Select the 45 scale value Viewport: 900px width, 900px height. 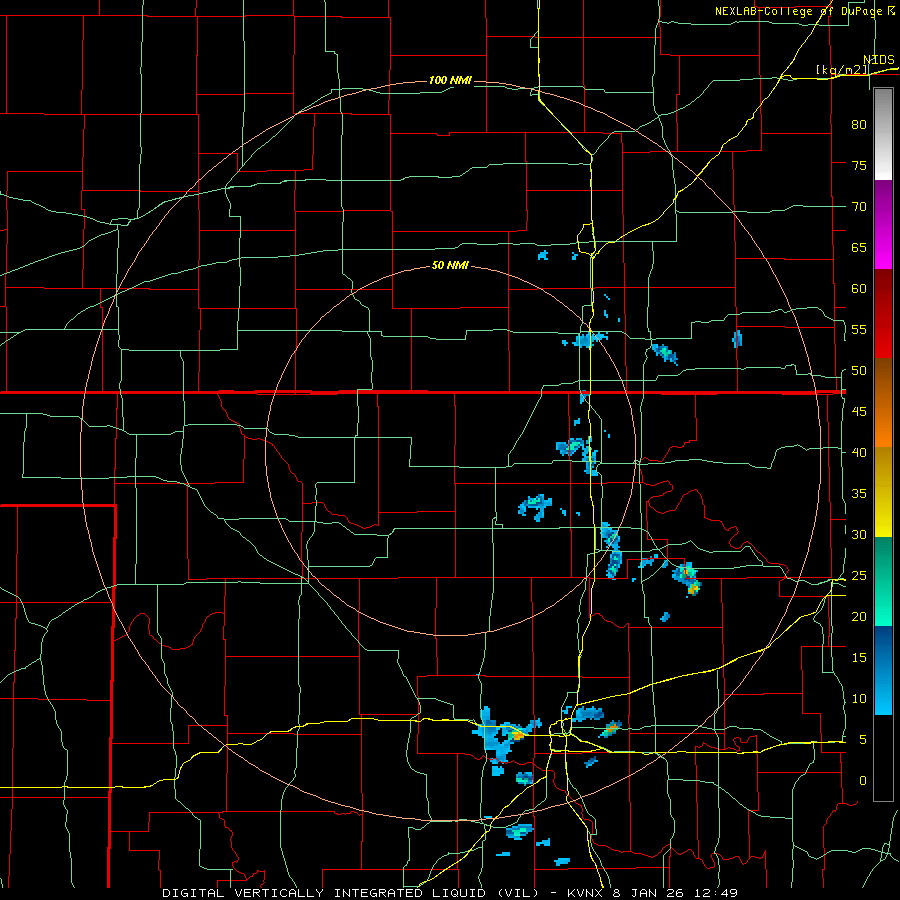pos(859,412)
